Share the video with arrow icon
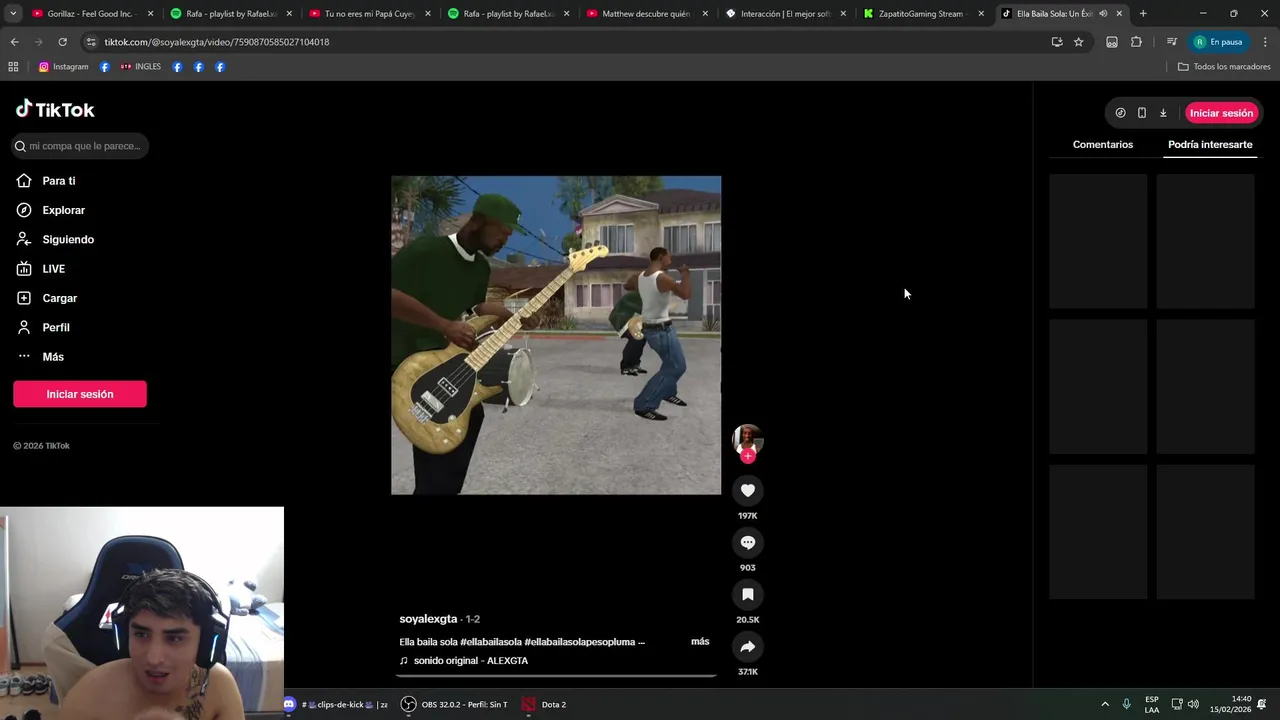Screen dimensions: 1280x720 747,646
